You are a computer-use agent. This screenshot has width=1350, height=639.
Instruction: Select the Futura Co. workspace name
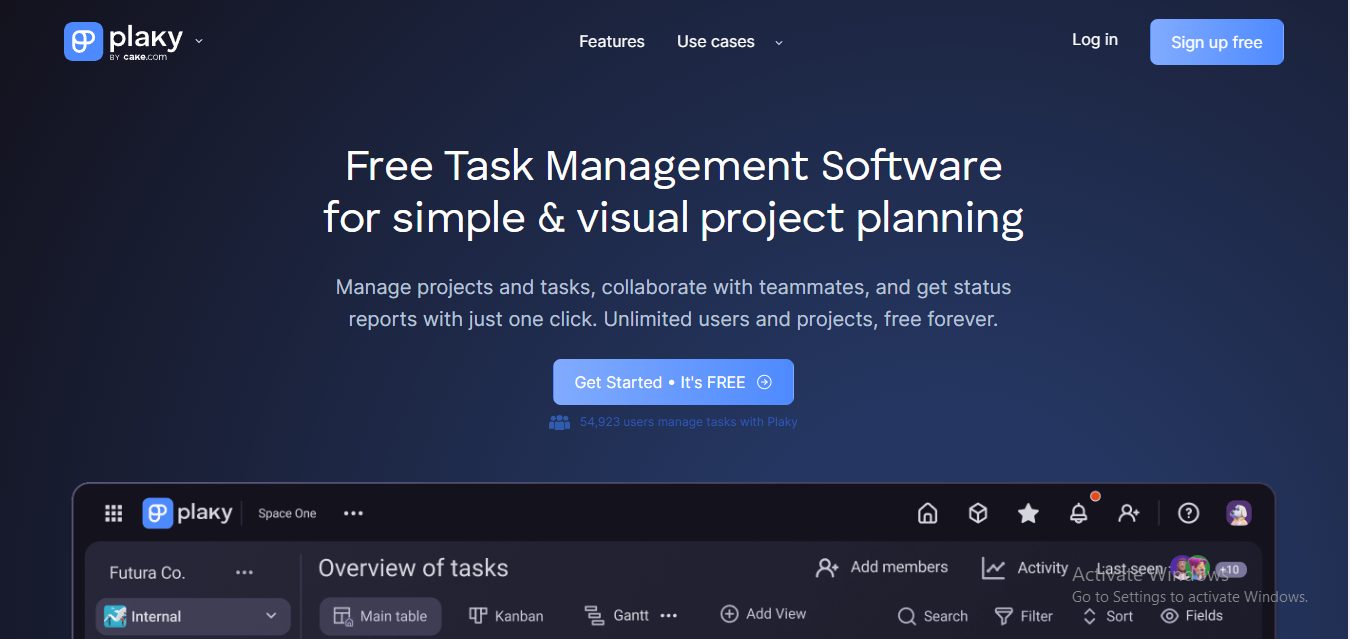[x=147, y=573]
